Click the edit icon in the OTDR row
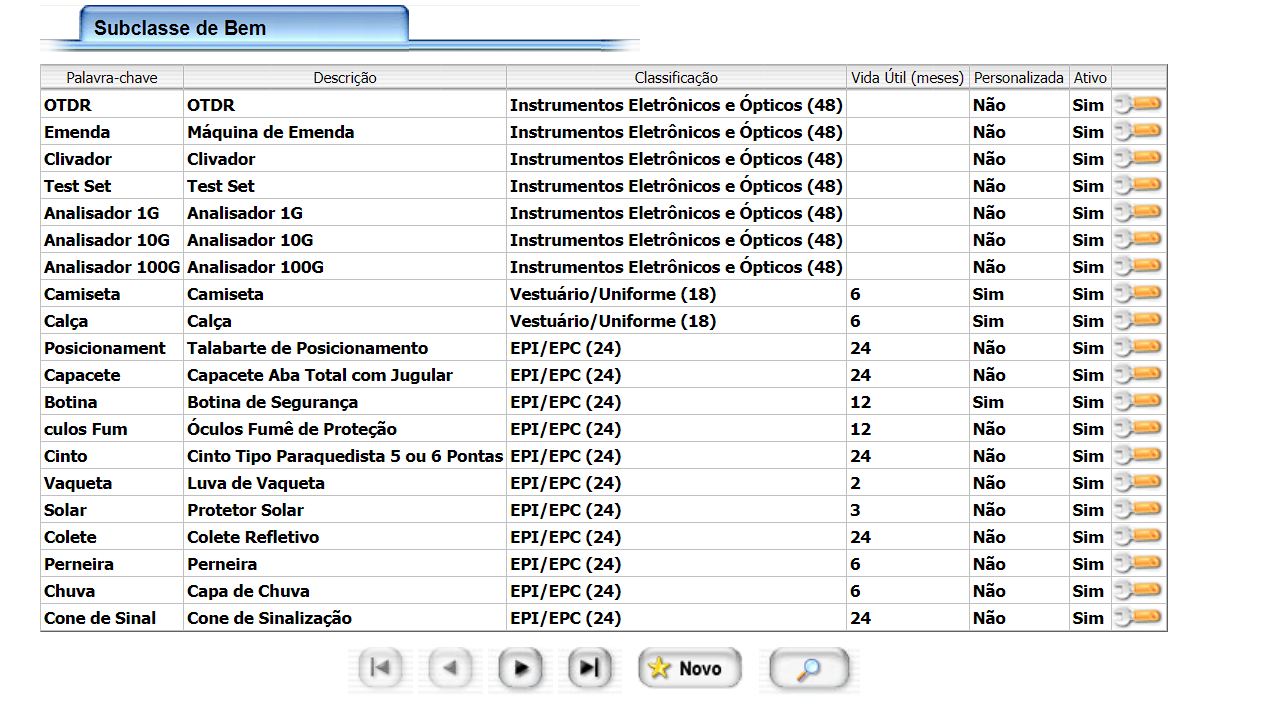Image resolution: width=1266 pixels, height=717 pixels. tap(1138, 104)
